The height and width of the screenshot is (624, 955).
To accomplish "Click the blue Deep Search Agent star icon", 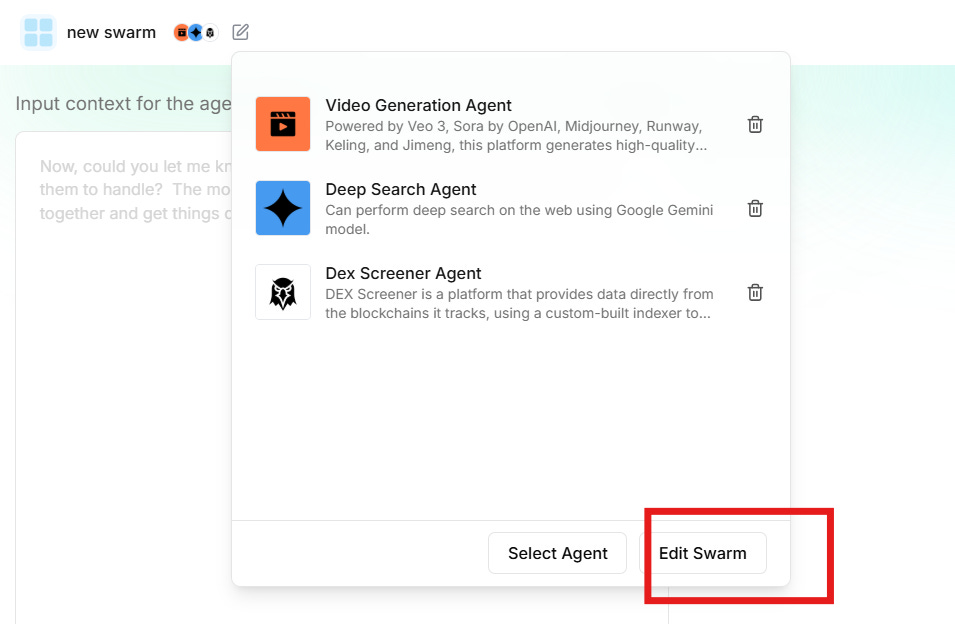I will pyautogui.click(x=283, y=208).
